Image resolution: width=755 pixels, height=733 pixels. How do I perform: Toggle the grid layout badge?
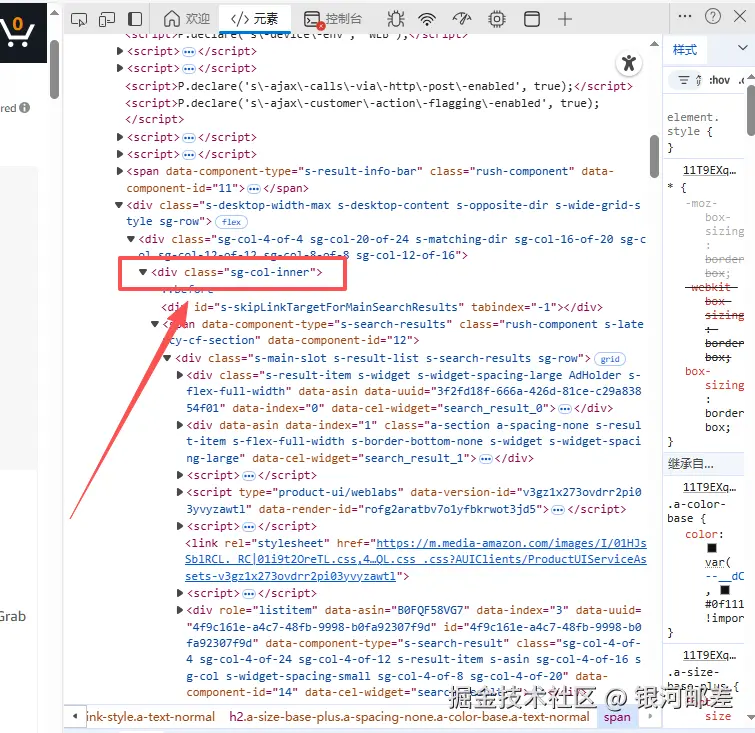610,359
